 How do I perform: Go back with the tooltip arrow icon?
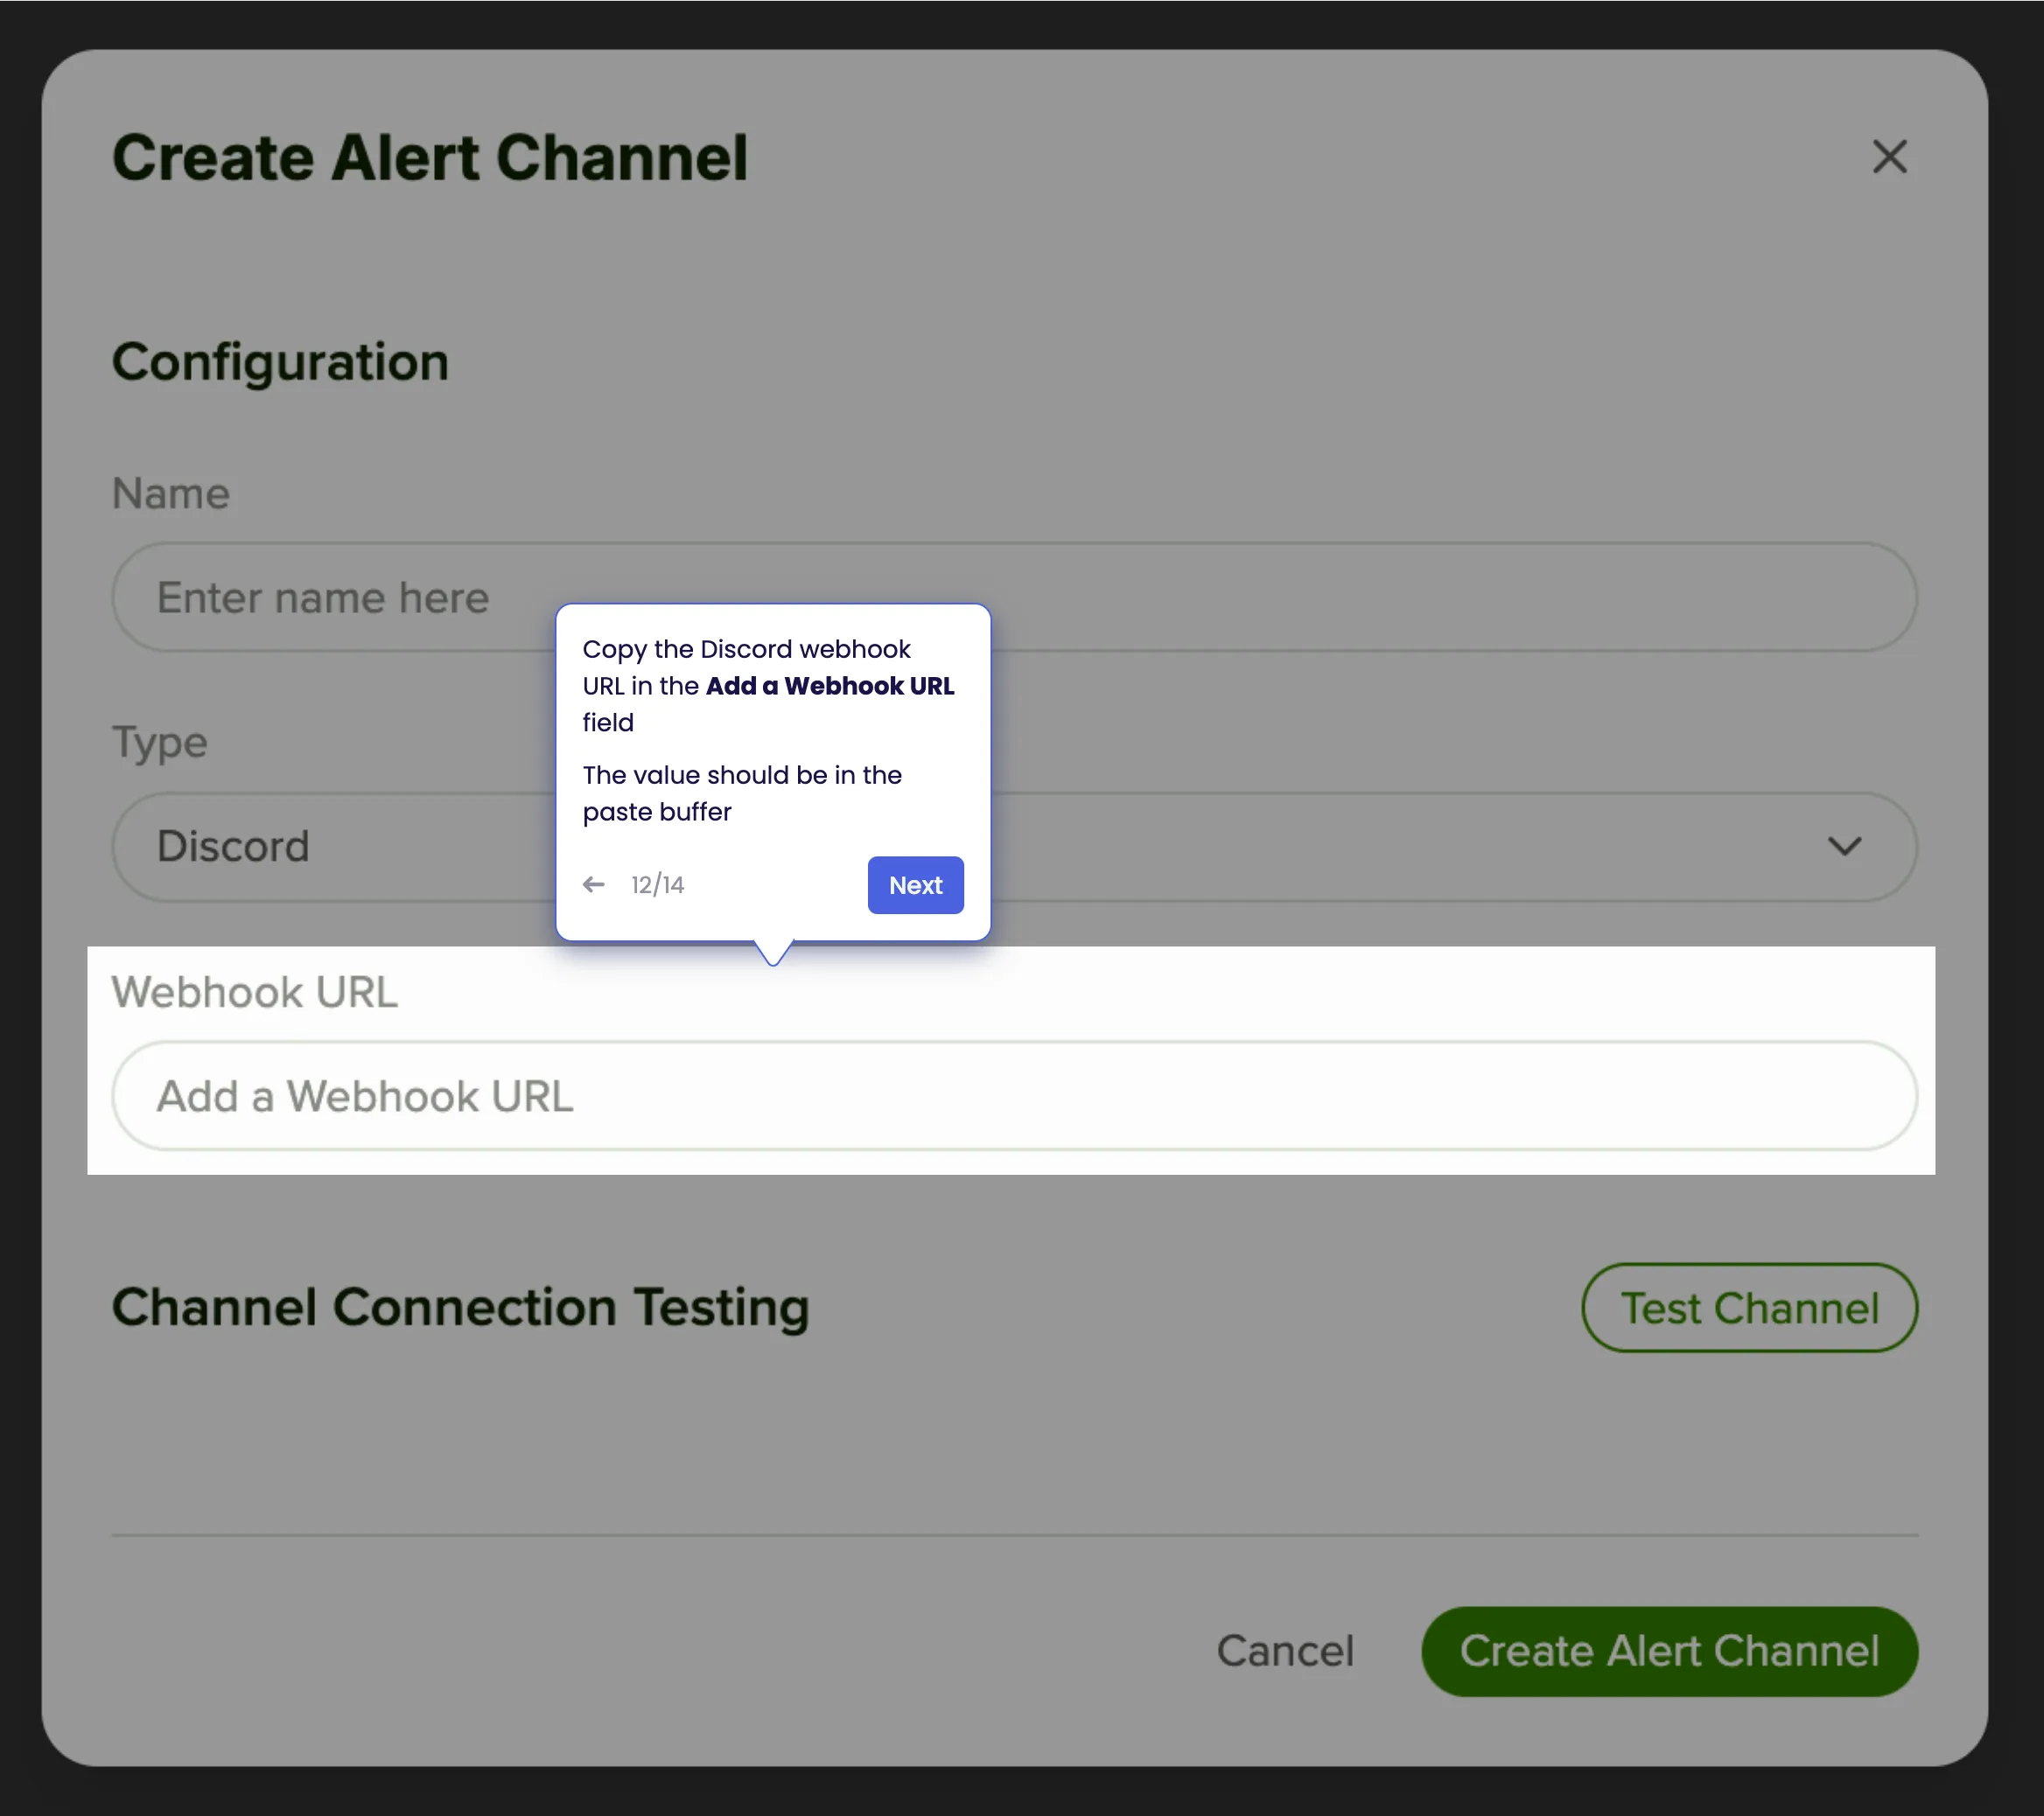(594, 884)
